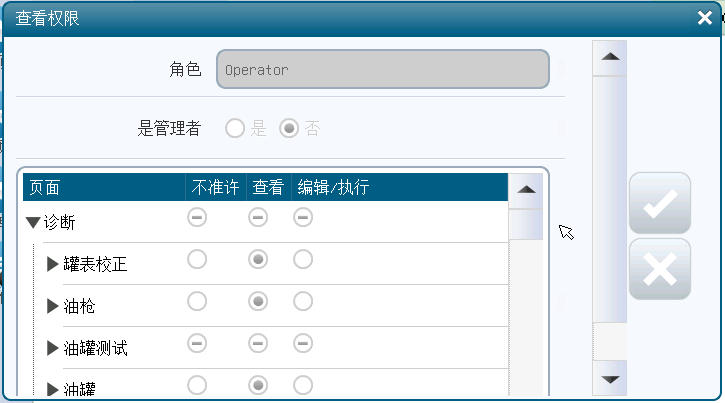Click the X cancel button

(659, 269)
